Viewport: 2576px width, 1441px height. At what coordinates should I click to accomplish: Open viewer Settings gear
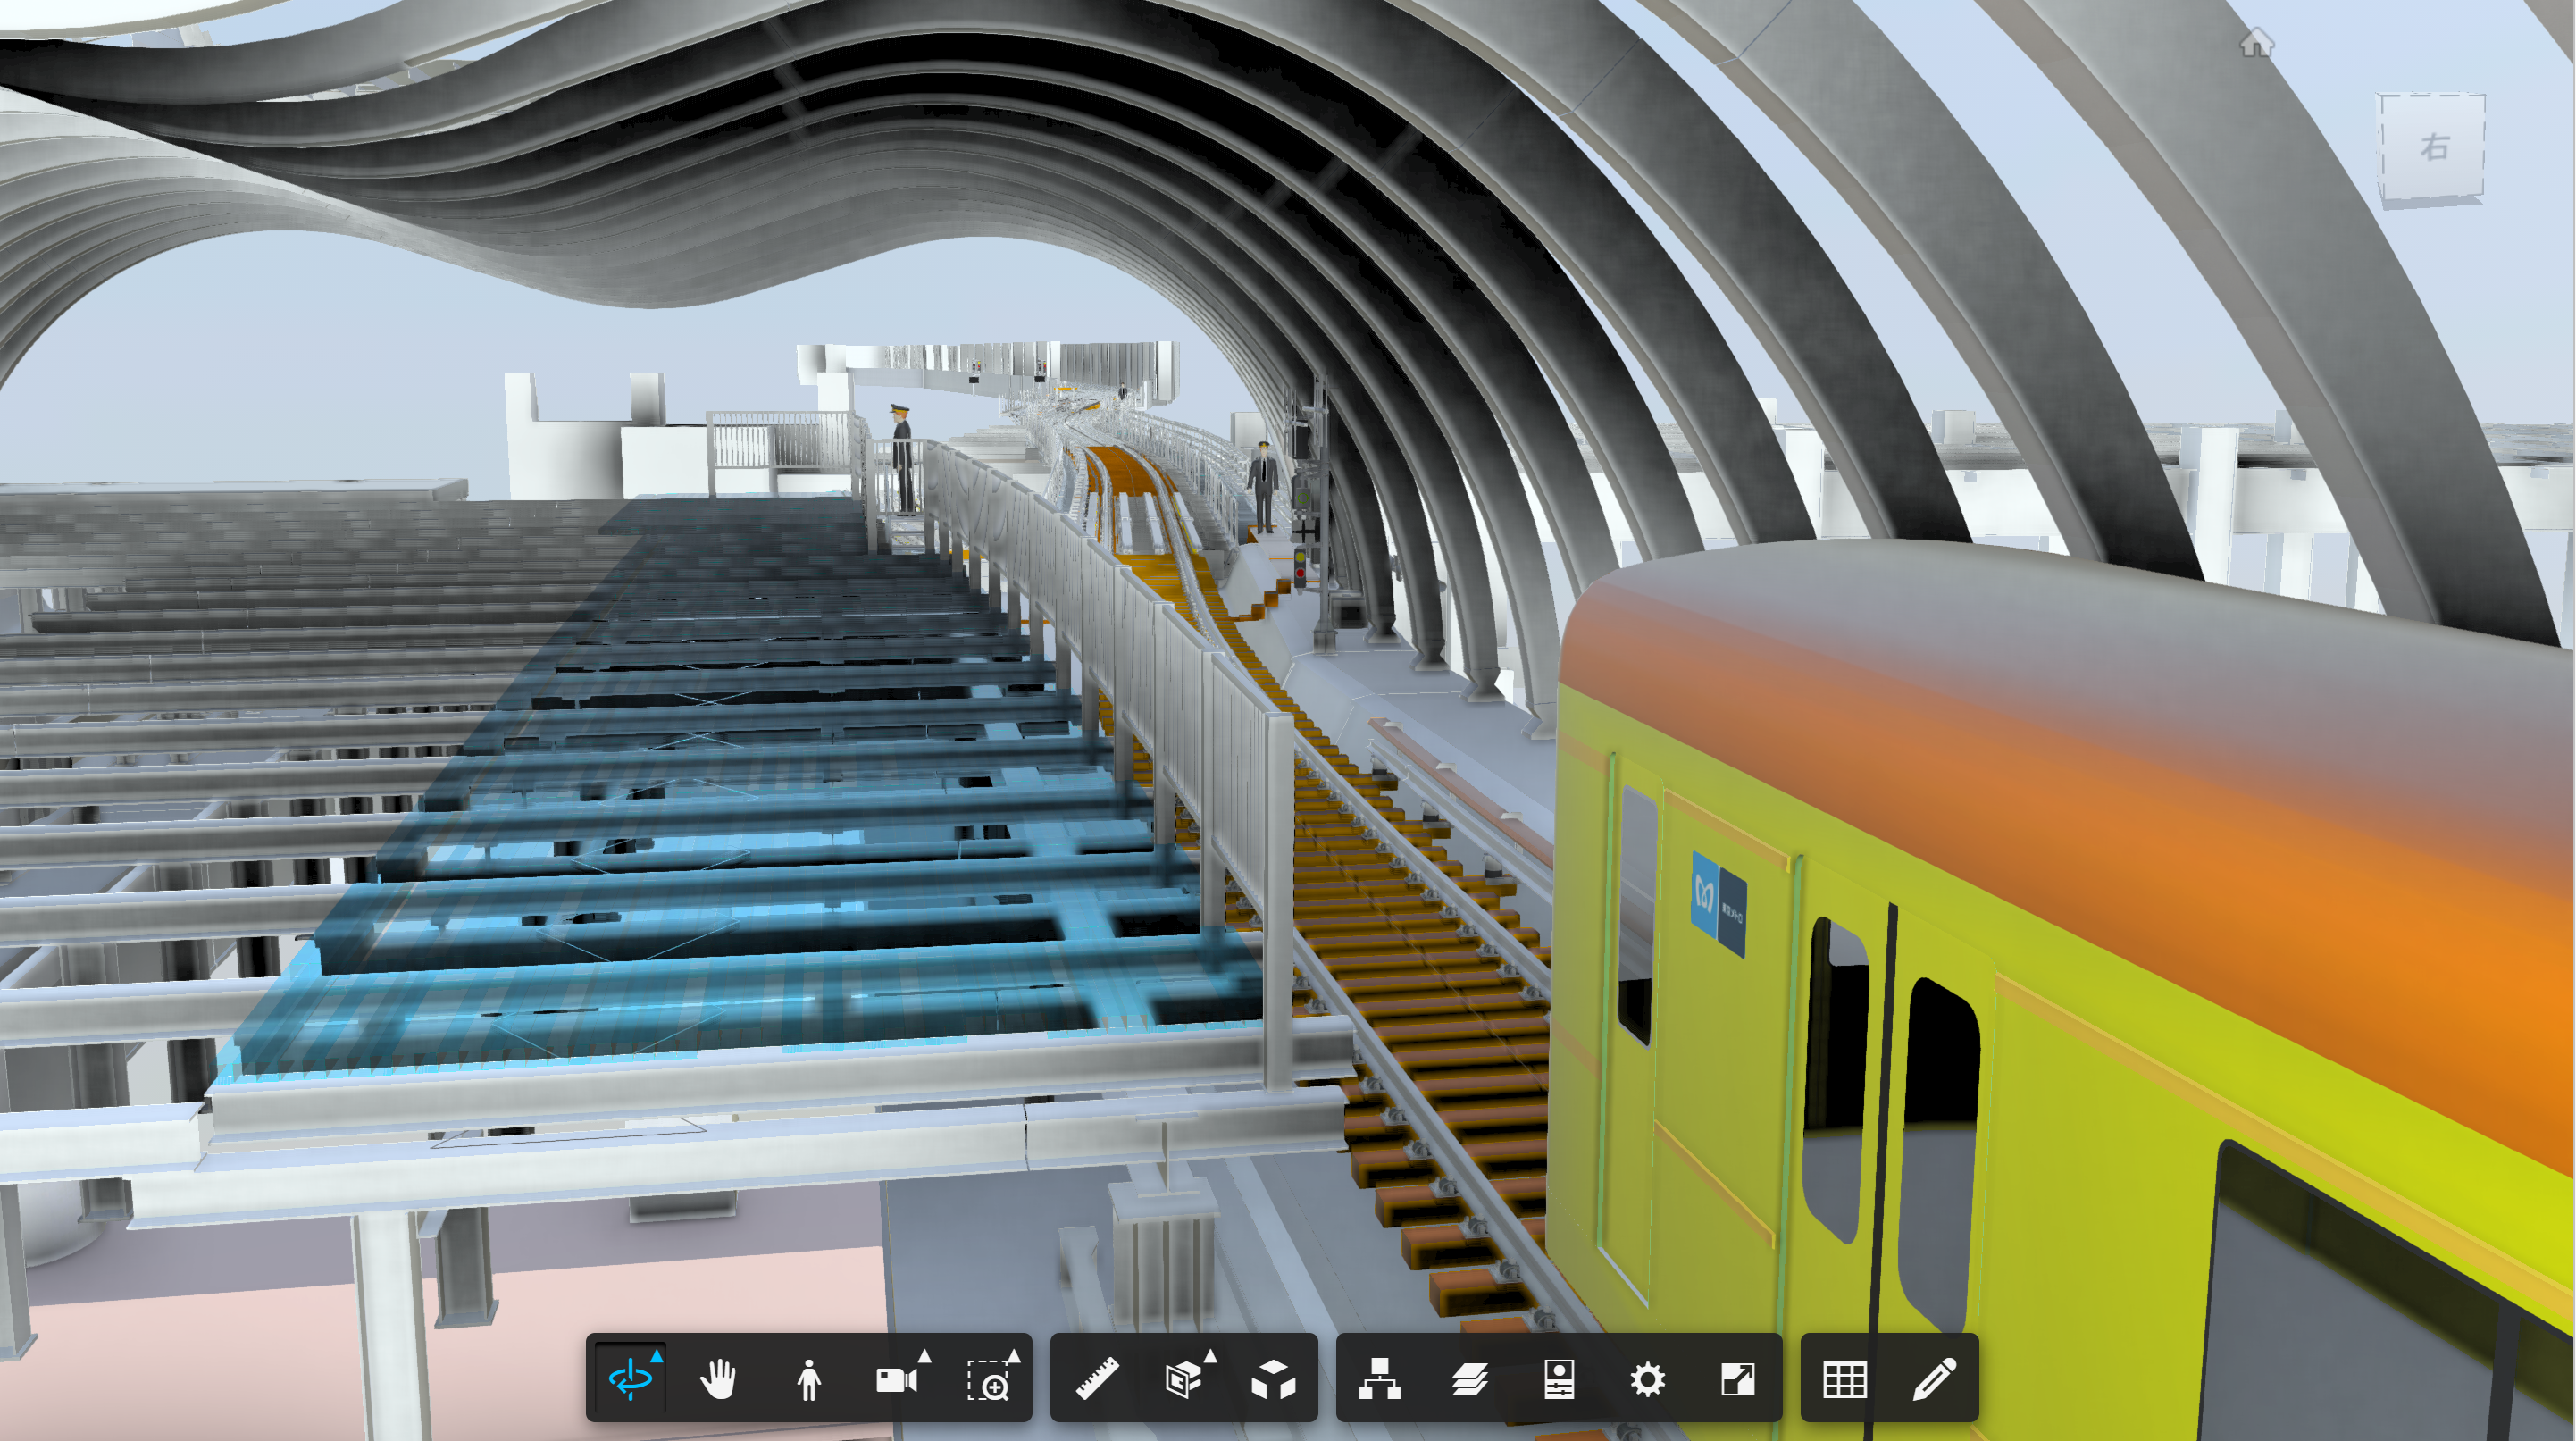[1647, 1379]
